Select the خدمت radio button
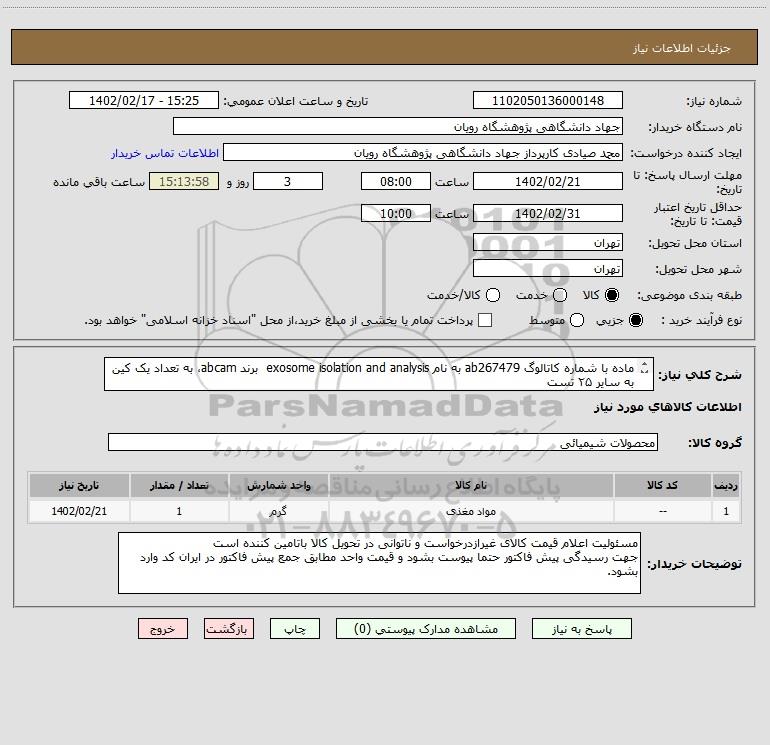Screen dimensions: 770x745 [x=560, y=295]
